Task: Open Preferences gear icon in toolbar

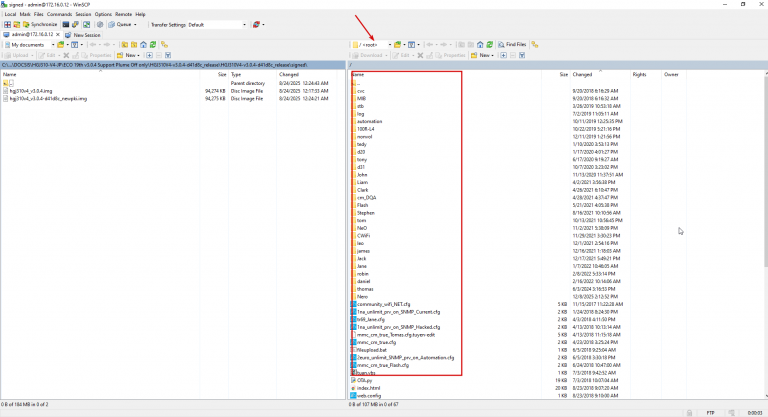Action: pos(100,25)
